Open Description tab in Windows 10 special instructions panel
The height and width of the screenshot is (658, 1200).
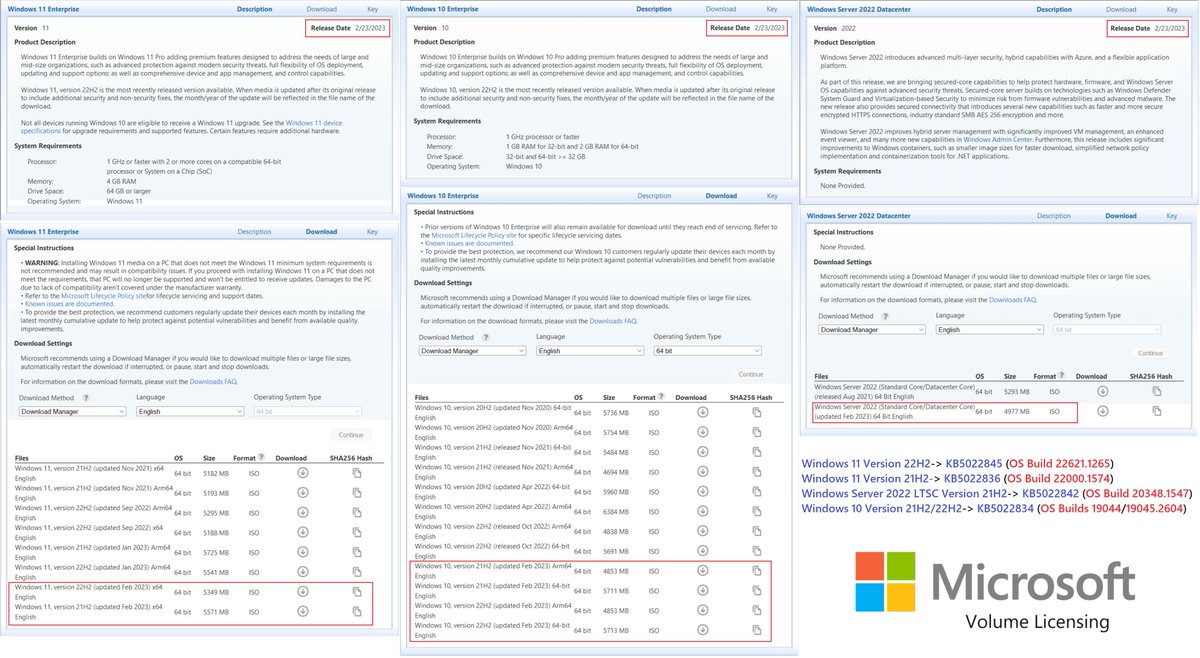click(654, 196)
